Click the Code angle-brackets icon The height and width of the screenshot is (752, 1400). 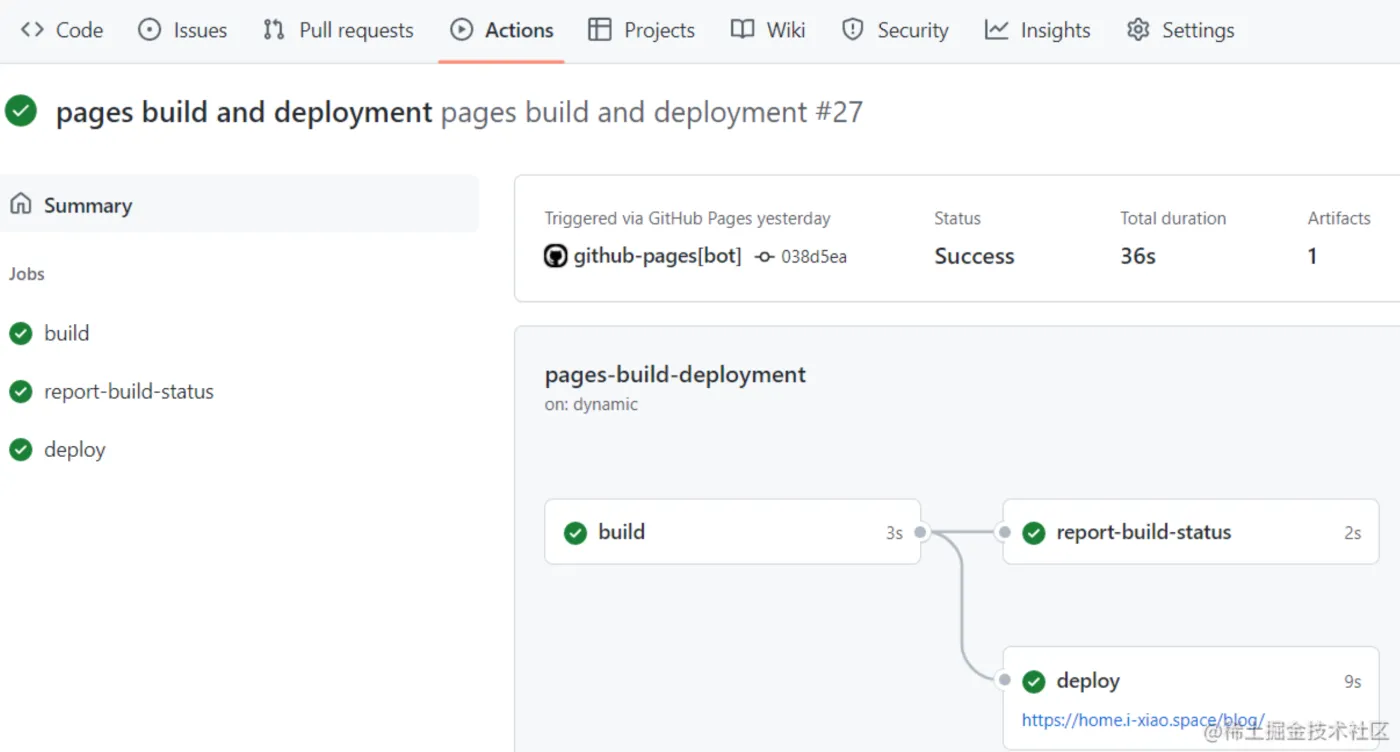pyautogui.click(x=32, y=30)
